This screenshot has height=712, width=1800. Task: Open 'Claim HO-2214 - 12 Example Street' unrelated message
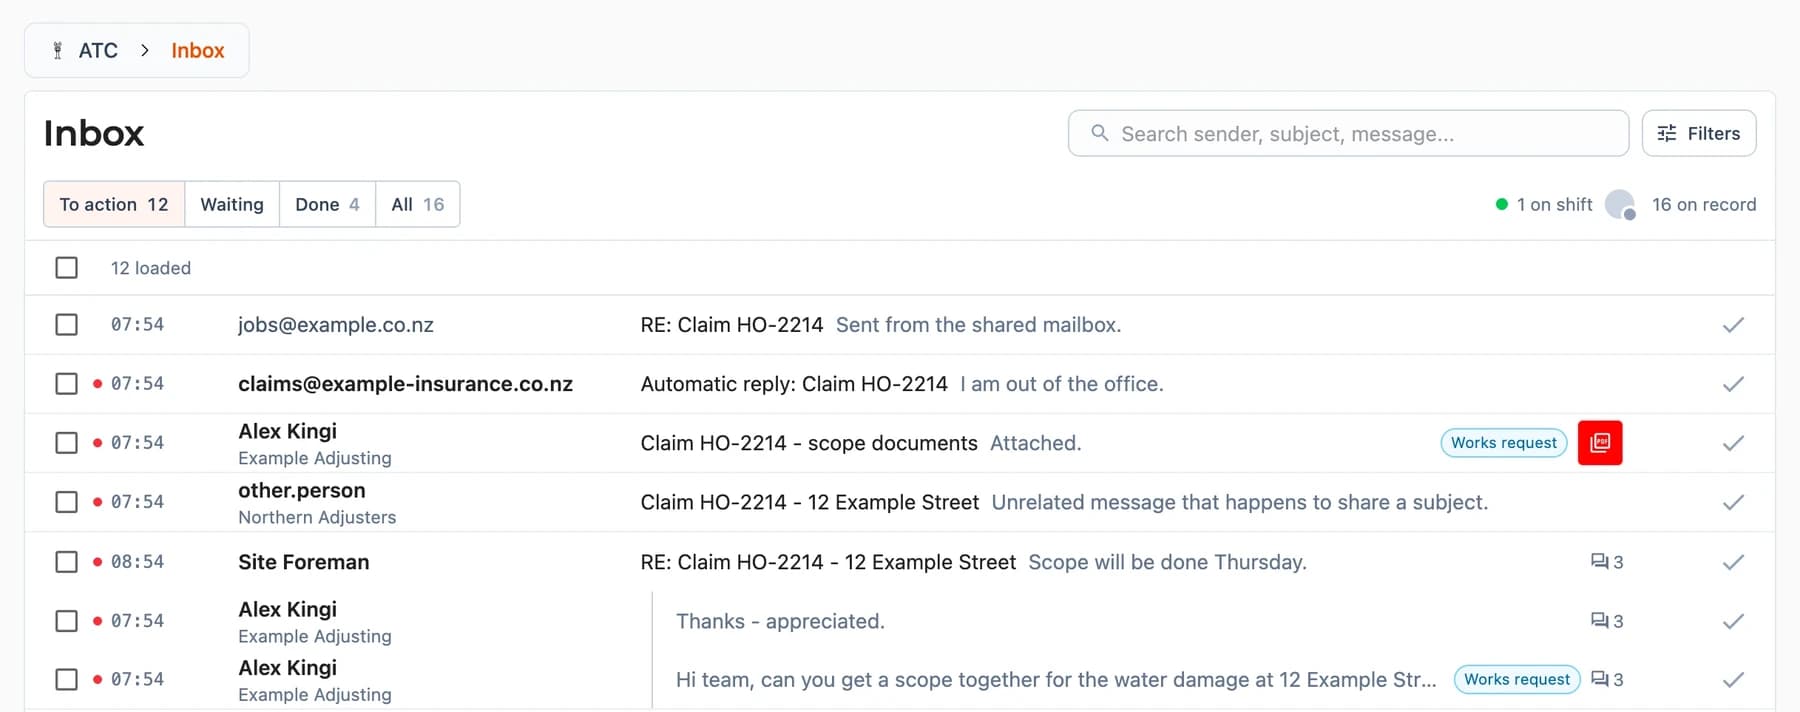coord(810,502)
